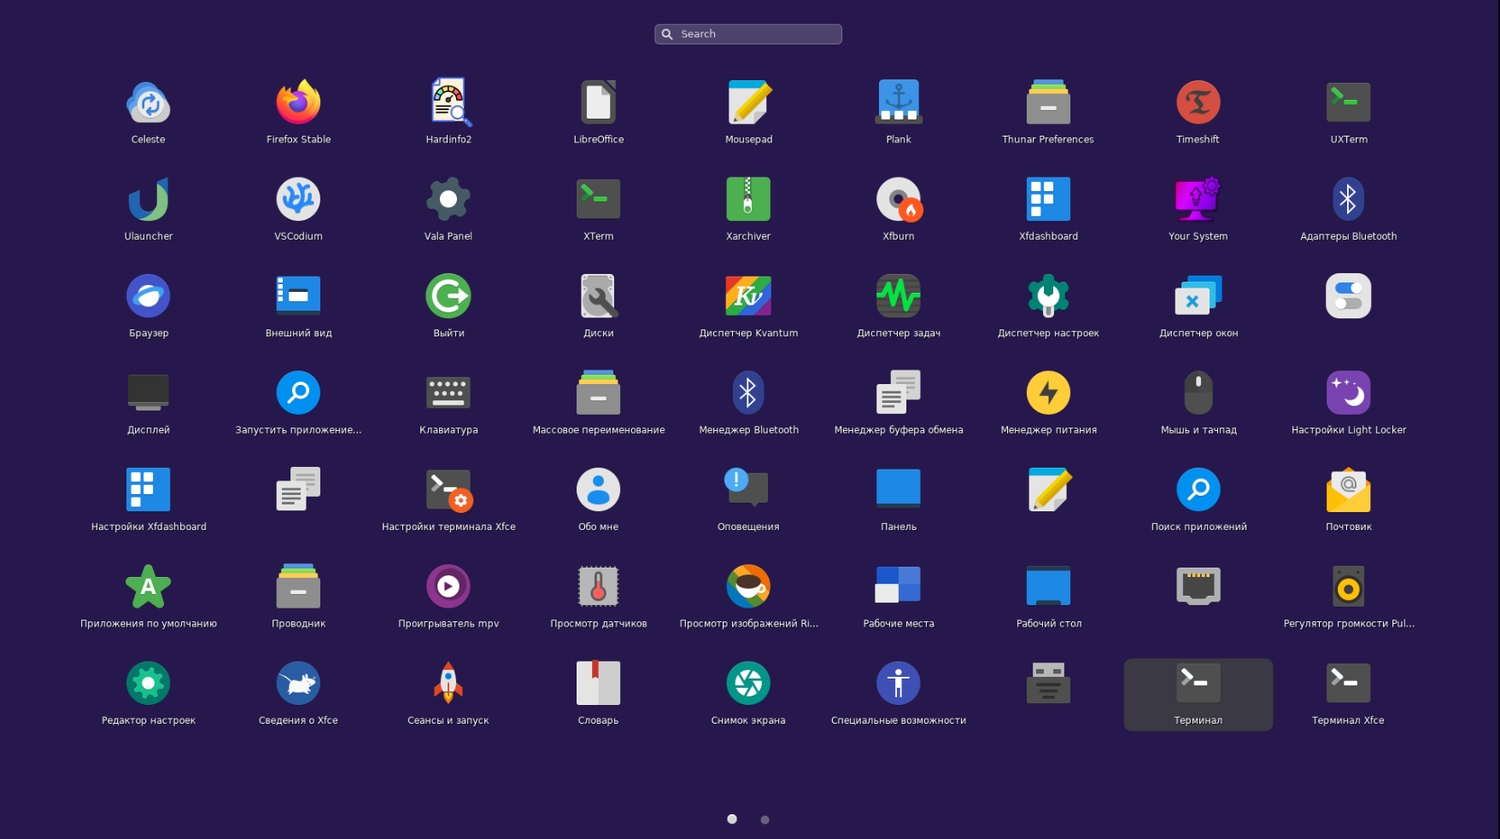
Task: Launch Диспетчер окон
Action: tap(1198, 296)
